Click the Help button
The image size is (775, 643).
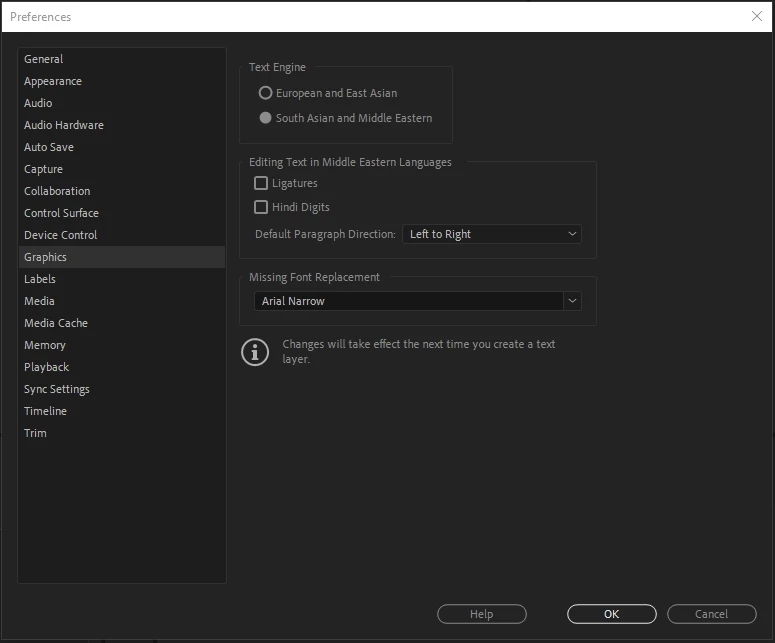(x=481, y=614)
